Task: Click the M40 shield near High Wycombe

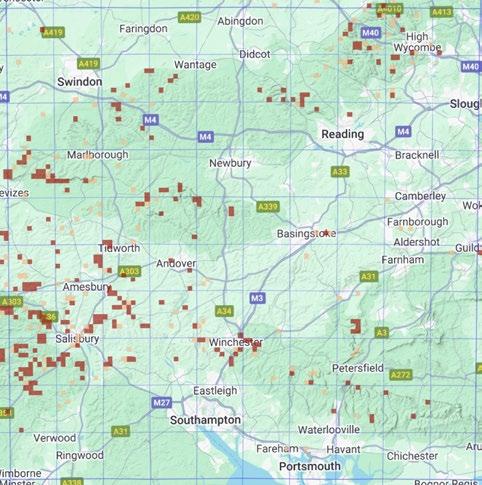Action: (371, 33)
